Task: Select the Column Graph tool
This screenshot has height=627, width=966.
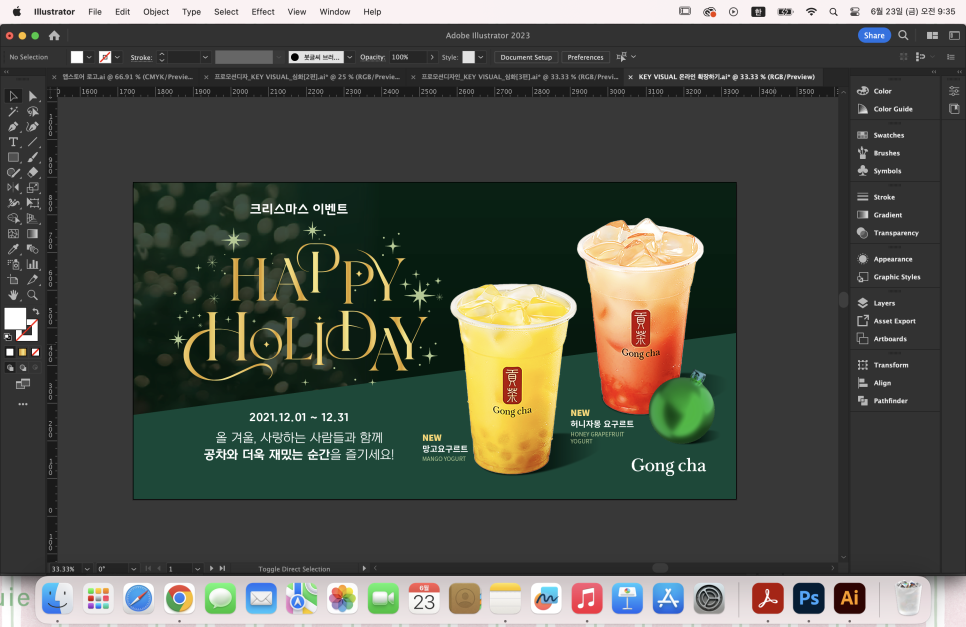Action: click(x=33, y=265)
